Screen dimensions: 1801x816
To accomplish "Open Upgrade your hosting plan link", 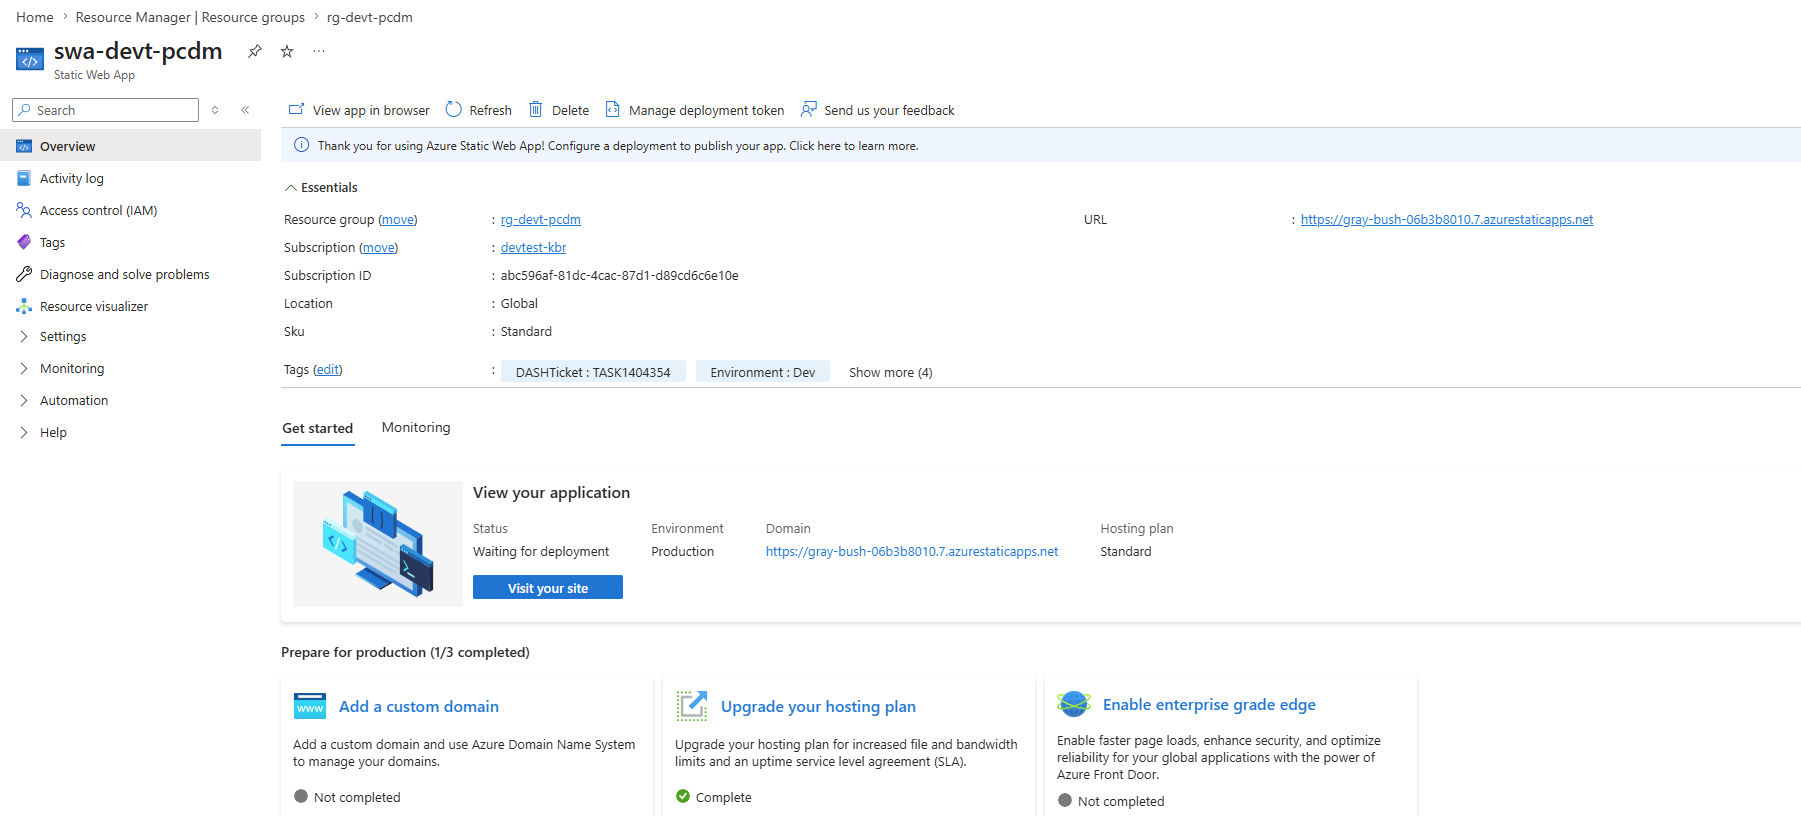I will pos(818,706).
